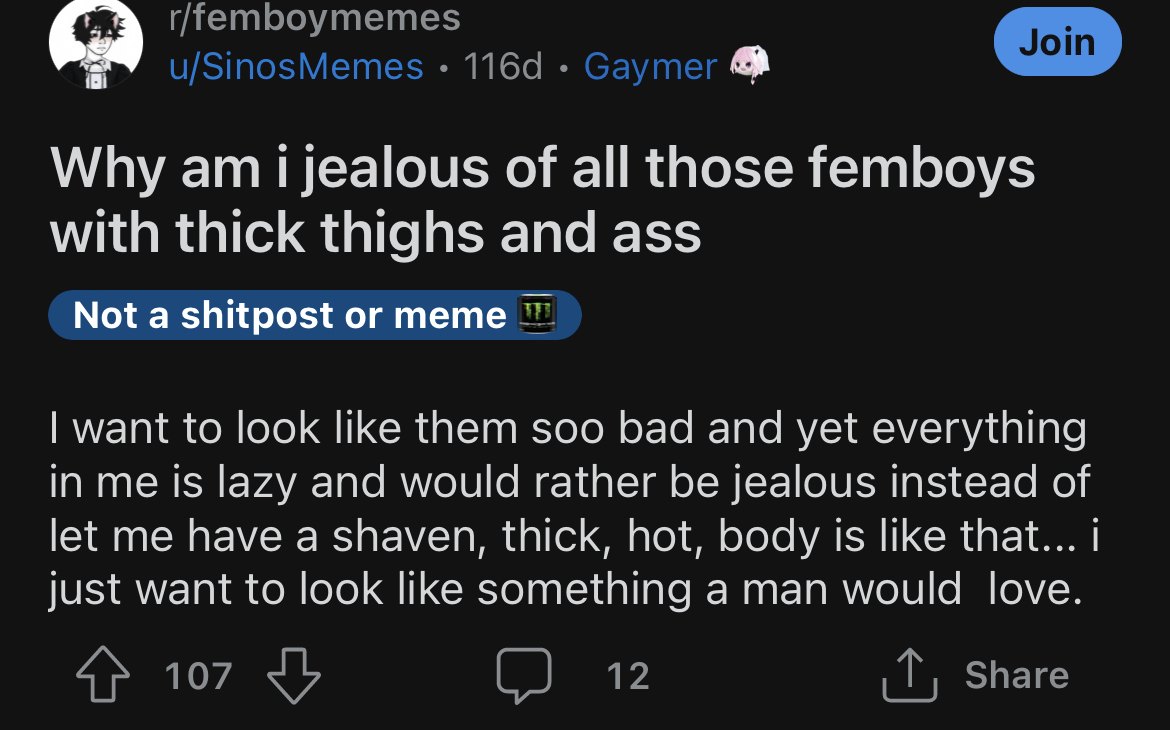
Task: Click the 12 comments count
Action: [x=628, y=676]
